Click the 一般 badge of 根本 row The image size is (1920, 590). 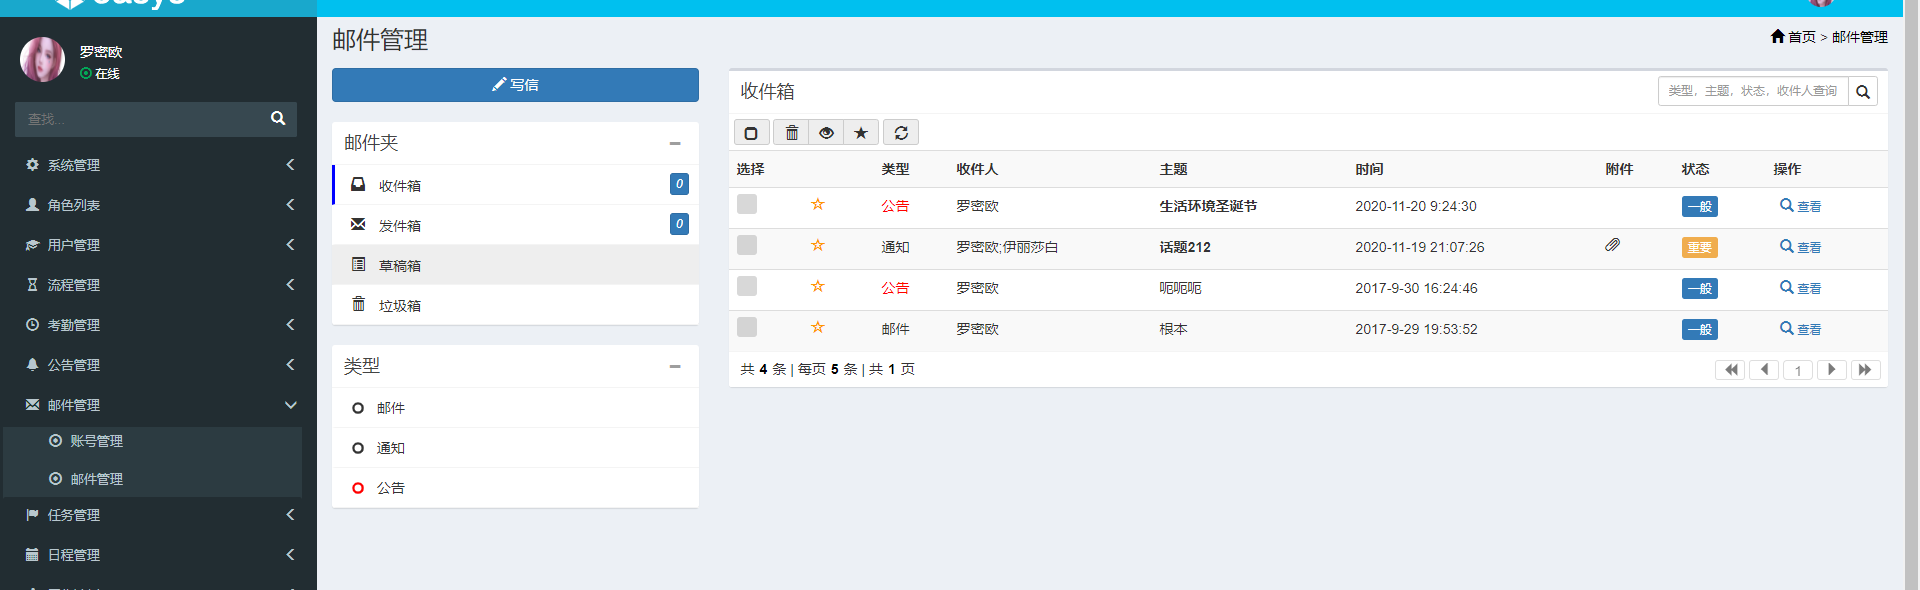[x=1699, y=329]
